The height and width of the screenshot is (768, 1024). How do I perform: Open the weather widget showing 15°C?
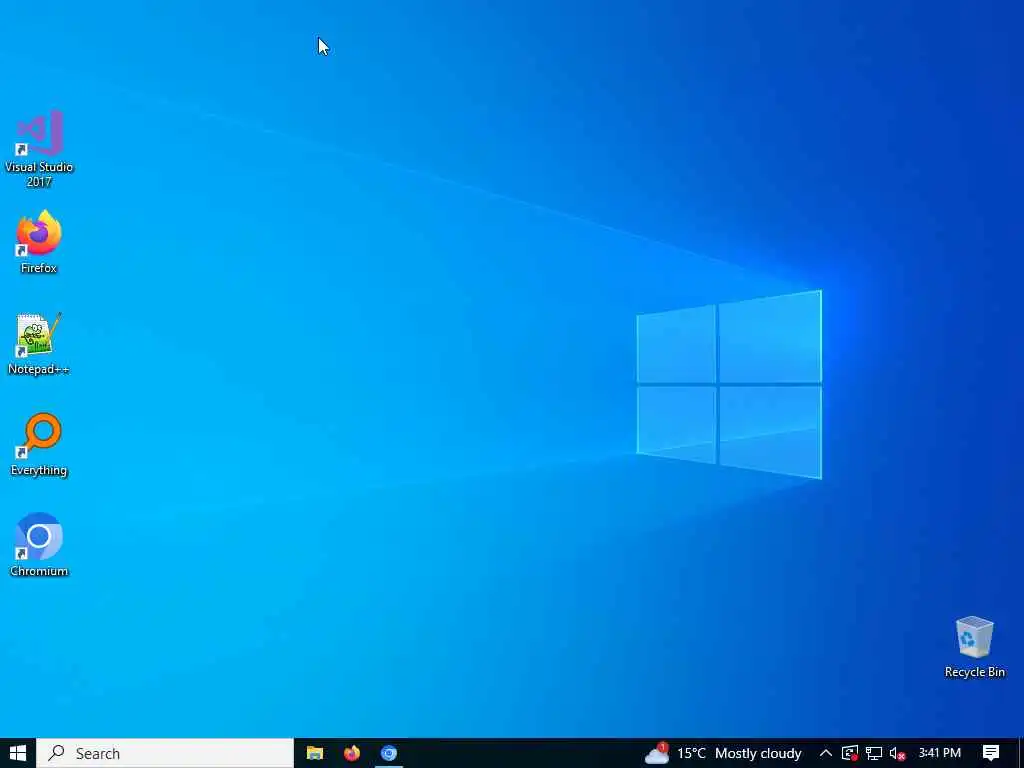[x=722, y=753]
